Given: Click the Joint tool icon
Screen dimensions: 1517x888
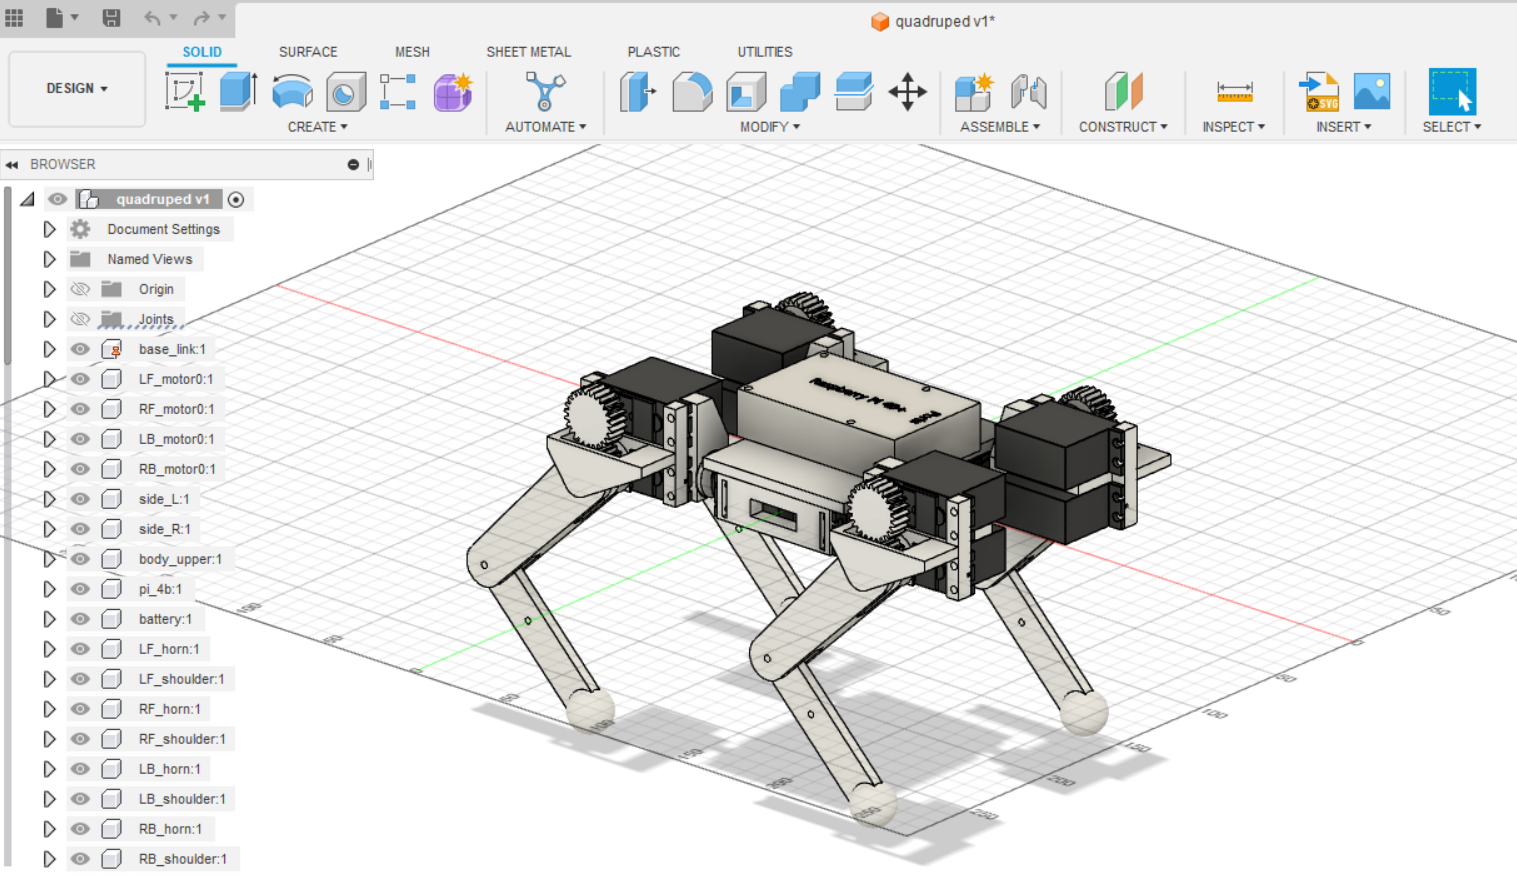Looking at the screenshot, I should coord(1028,92).
